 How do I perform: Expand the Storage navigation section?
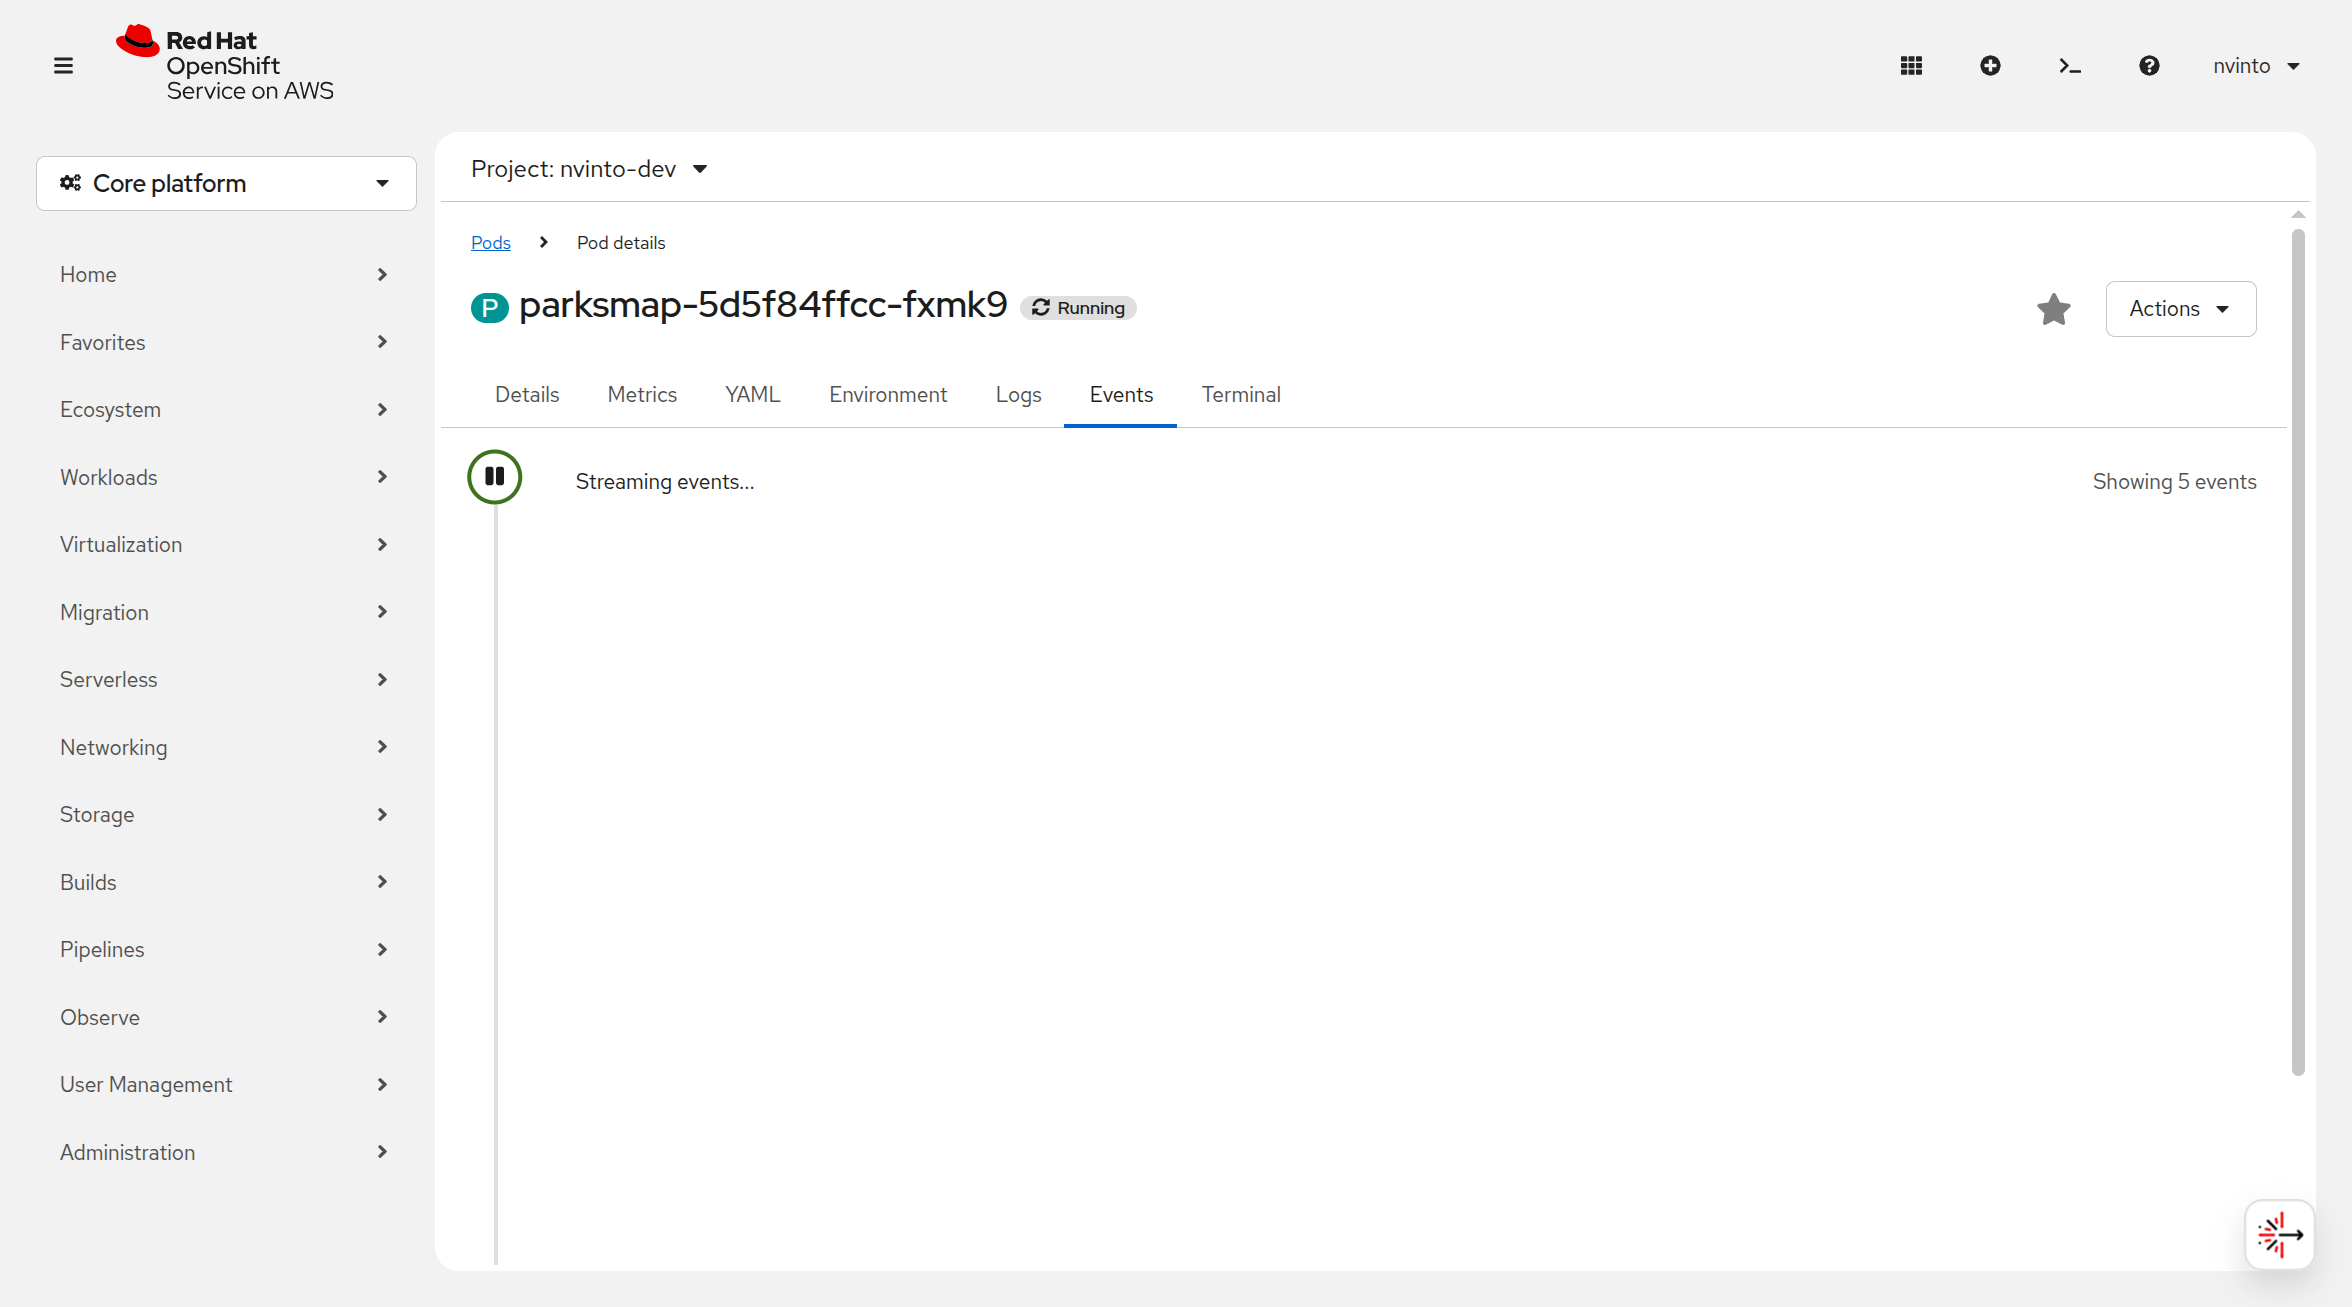point(224,814)
